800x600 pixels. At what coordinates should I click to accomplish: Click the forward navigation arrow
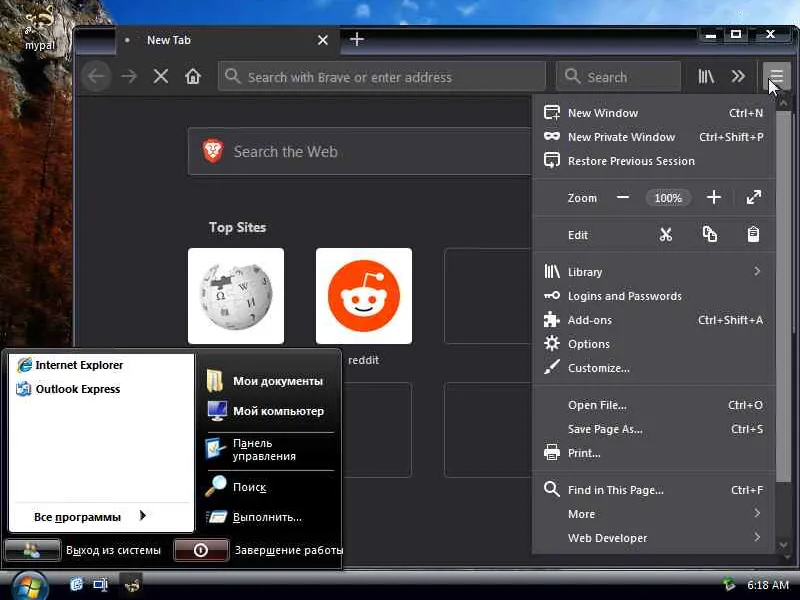point(129,77)
